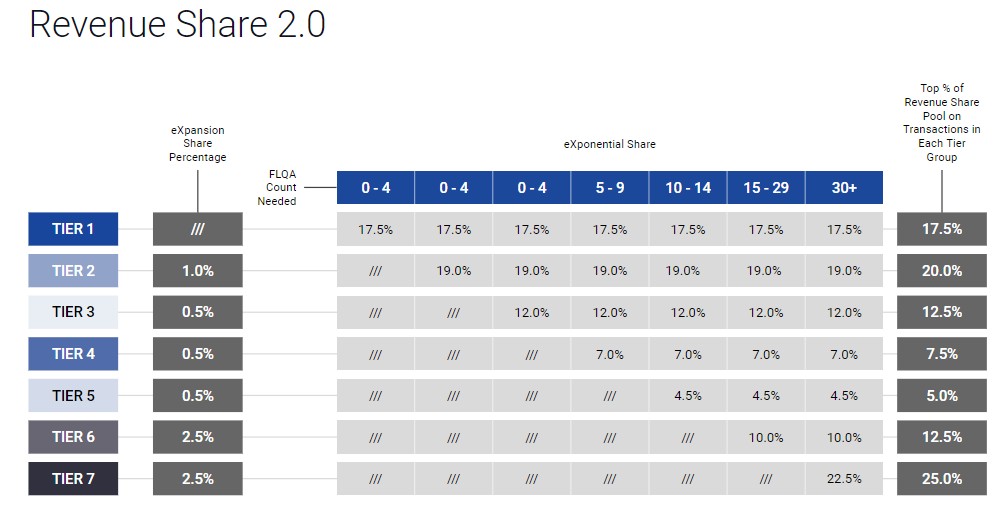Click the 22.5% cell in Tier 7 row

point(844,479)
